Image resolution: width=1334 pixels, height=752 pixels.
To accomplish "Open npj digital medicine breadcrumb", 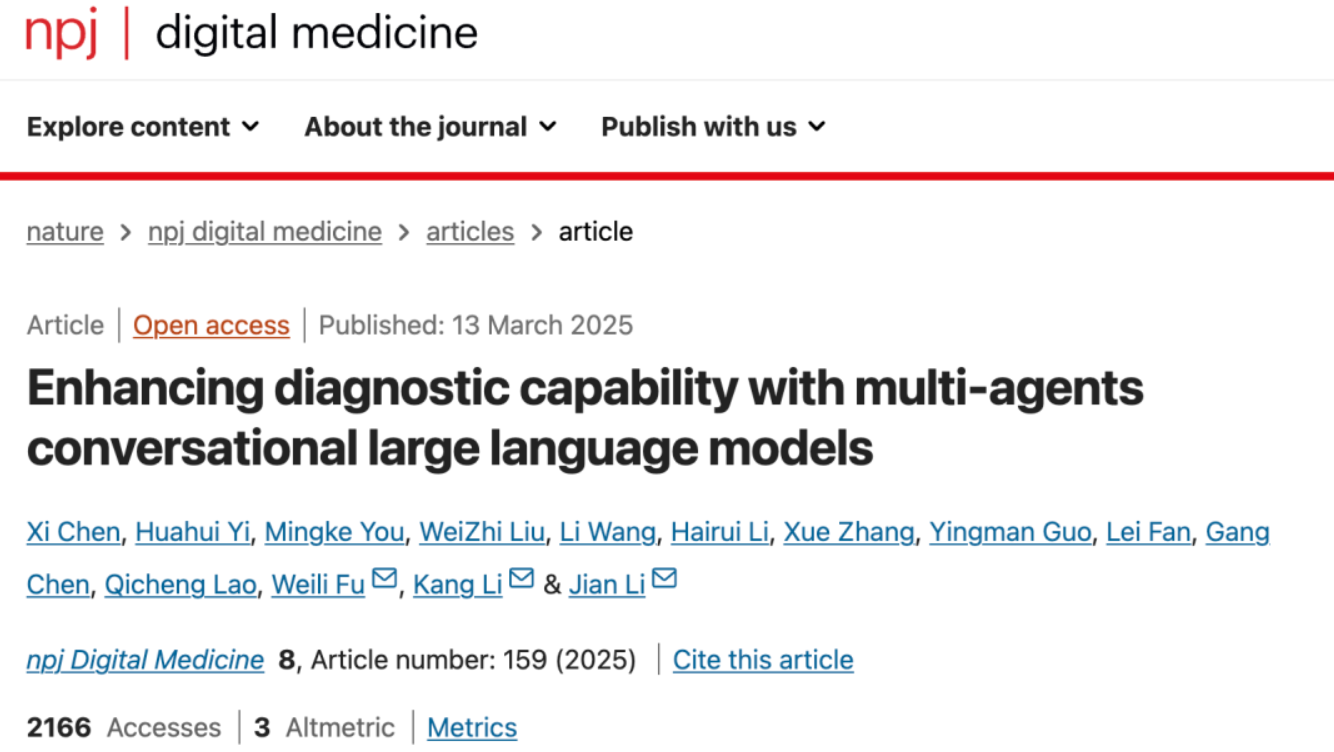I will pyautogui.click(x=265, y=232).
